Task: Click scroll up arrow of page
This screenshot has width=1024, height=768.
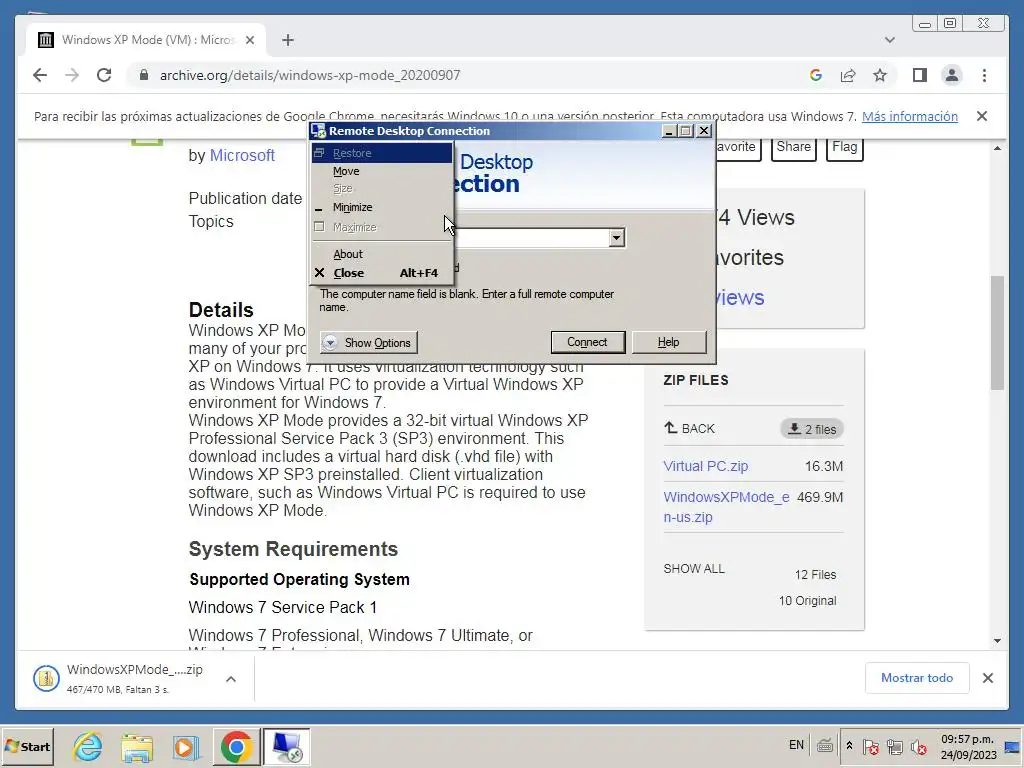Action: (997, 148)
